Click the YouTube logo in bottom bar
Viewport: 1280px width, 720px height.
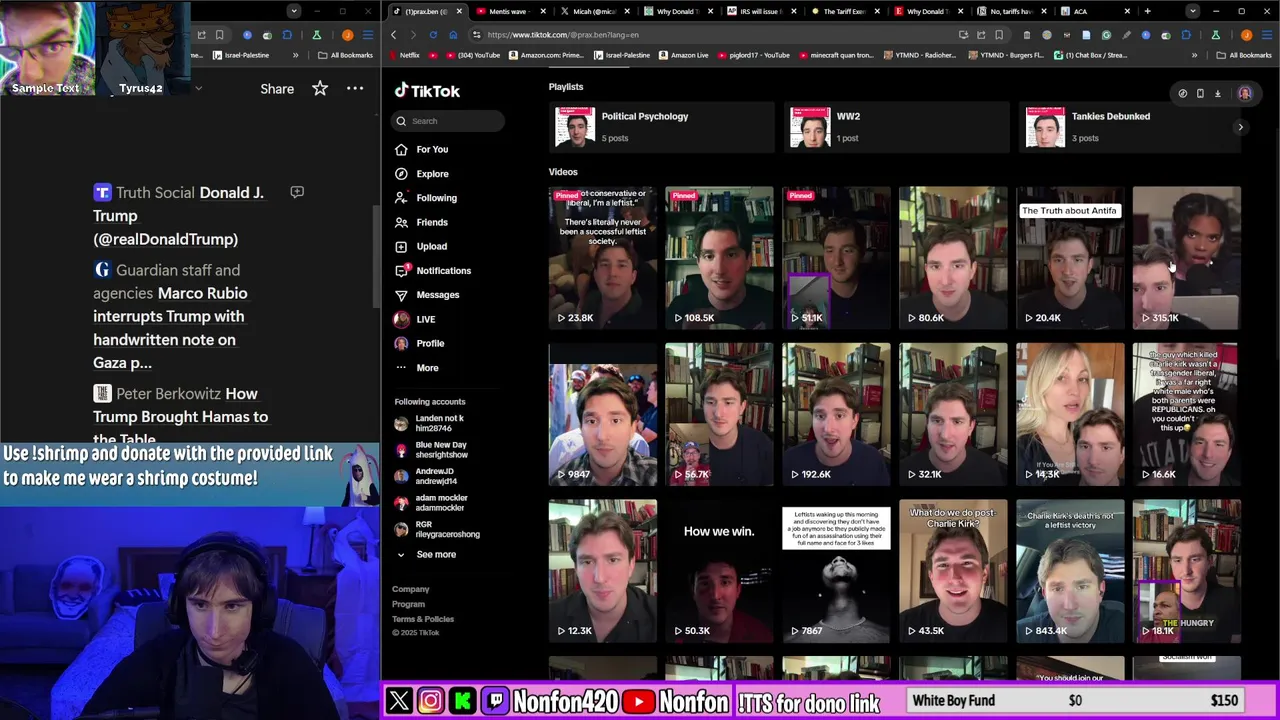click(x=638, y=701)
